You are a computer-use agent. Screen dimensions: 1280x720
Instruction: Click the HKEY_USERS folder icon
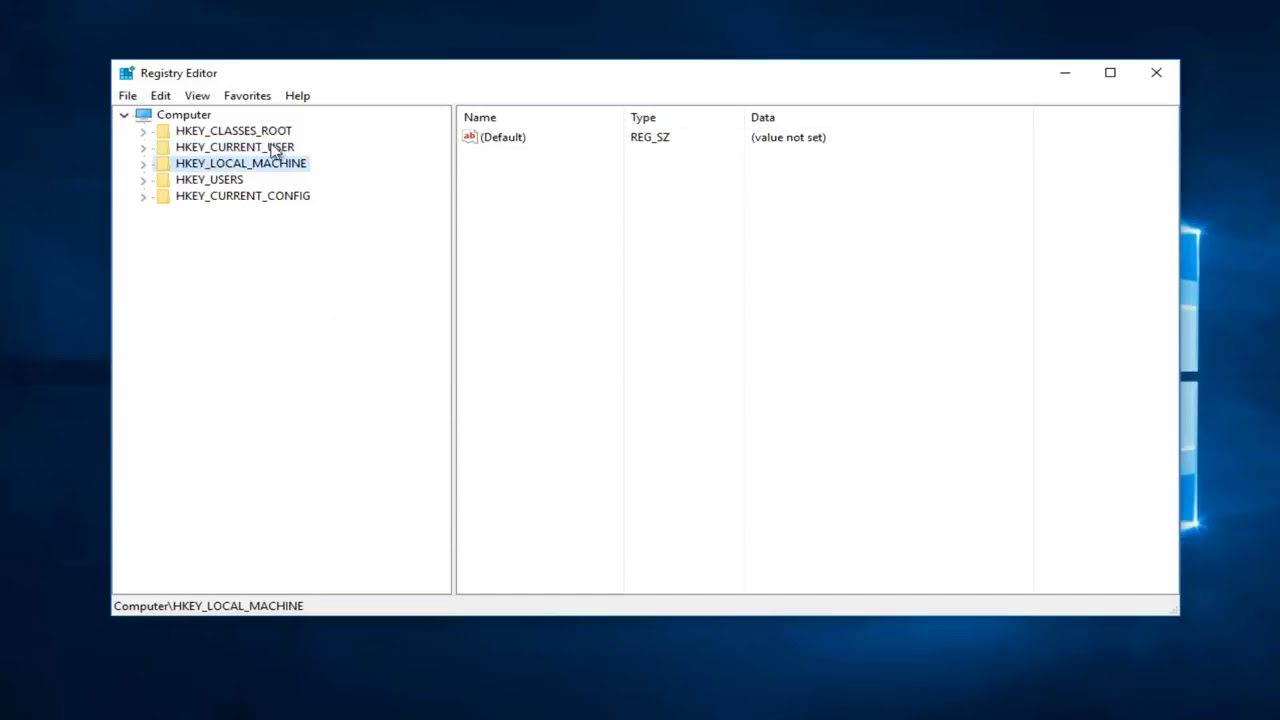(x=163, y=180)
